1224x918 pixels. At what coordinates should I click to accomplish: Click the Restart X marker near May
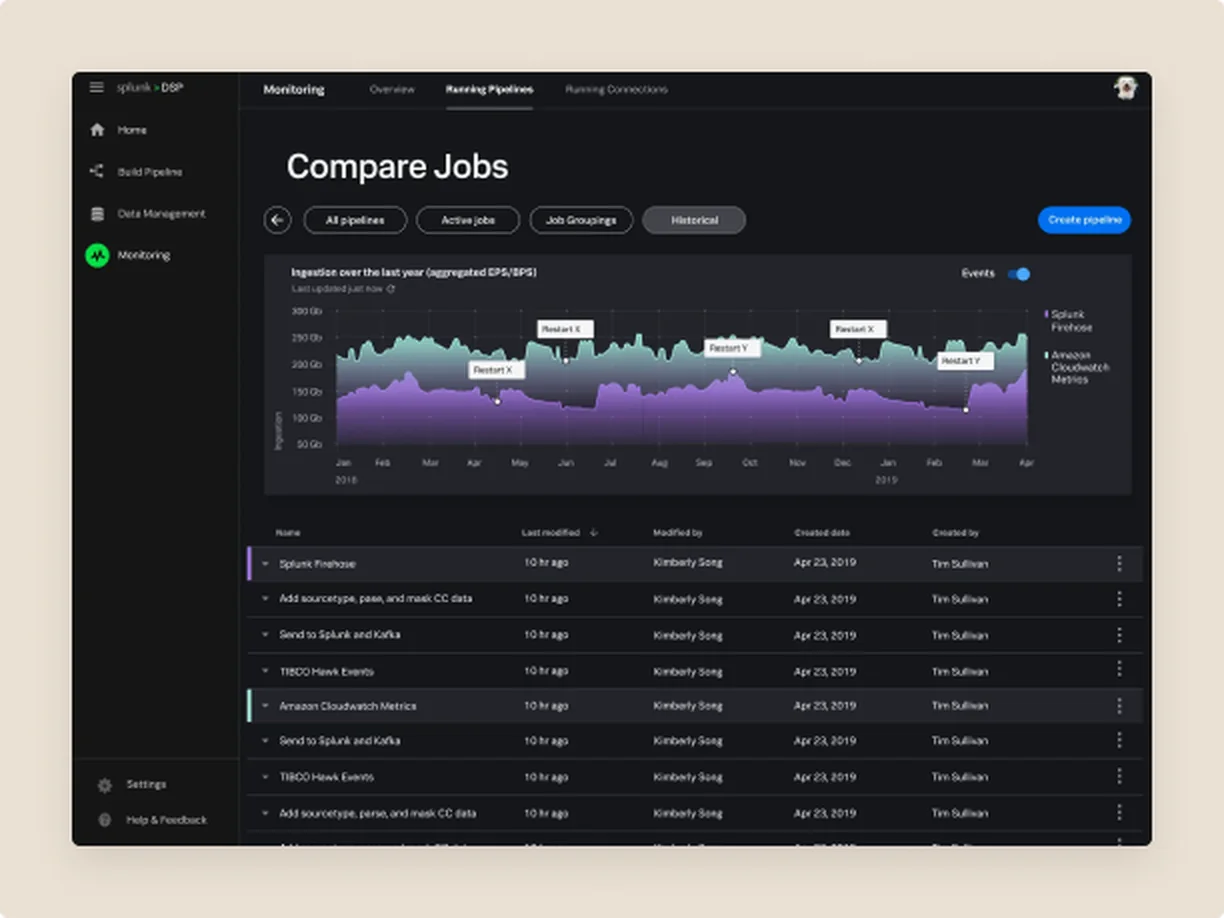[x=497, y=370]
